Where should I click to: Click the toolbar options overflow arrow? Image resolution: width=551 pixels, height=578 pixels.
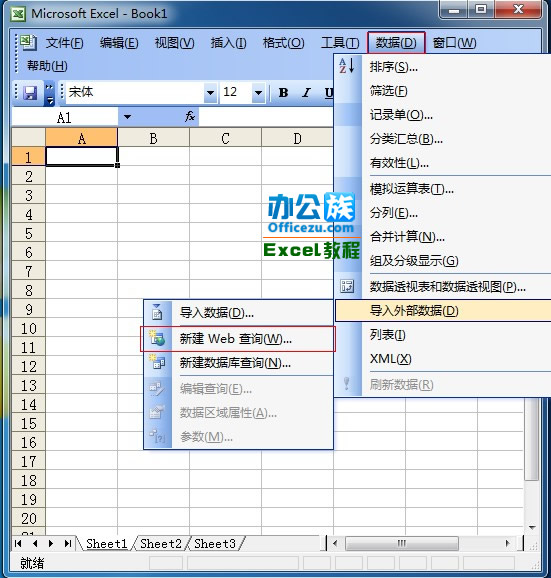click(49, 94)
